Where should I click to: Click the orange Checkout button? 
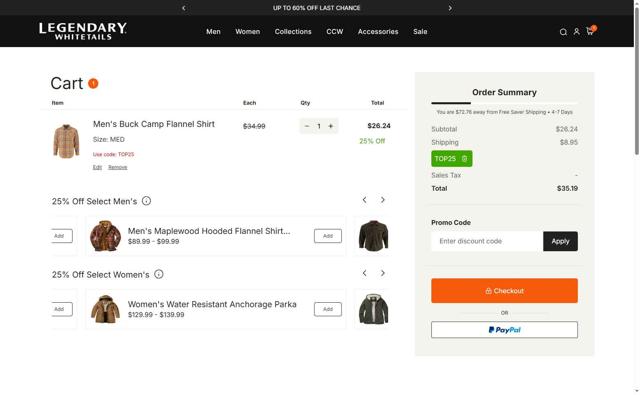click(504, 291)
